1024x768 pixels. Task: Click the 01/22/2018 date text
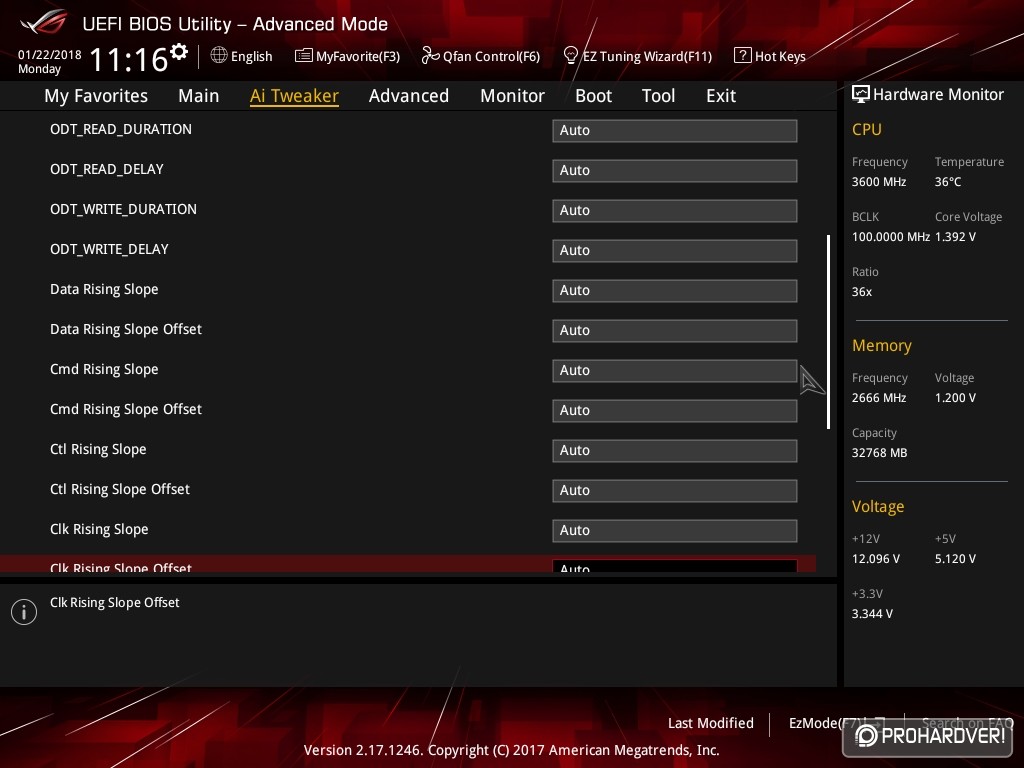point(50,55)
